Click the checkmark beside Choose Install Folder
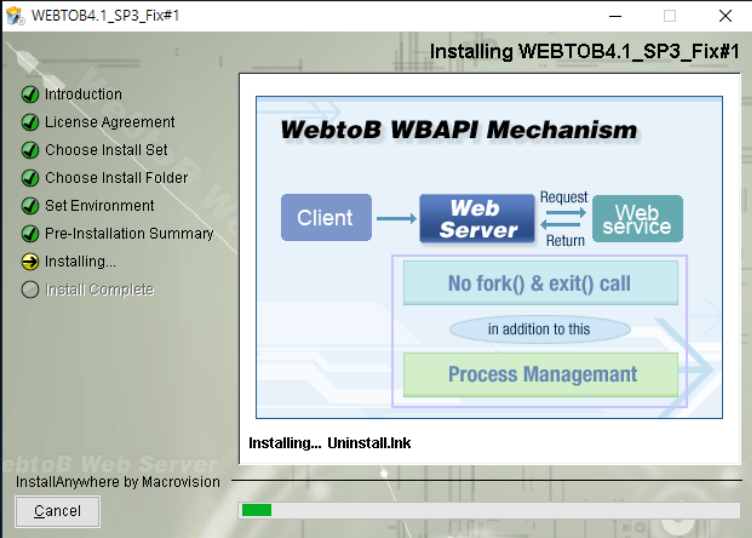The width and height of the screenshot is (752, 538). point(30,178)
